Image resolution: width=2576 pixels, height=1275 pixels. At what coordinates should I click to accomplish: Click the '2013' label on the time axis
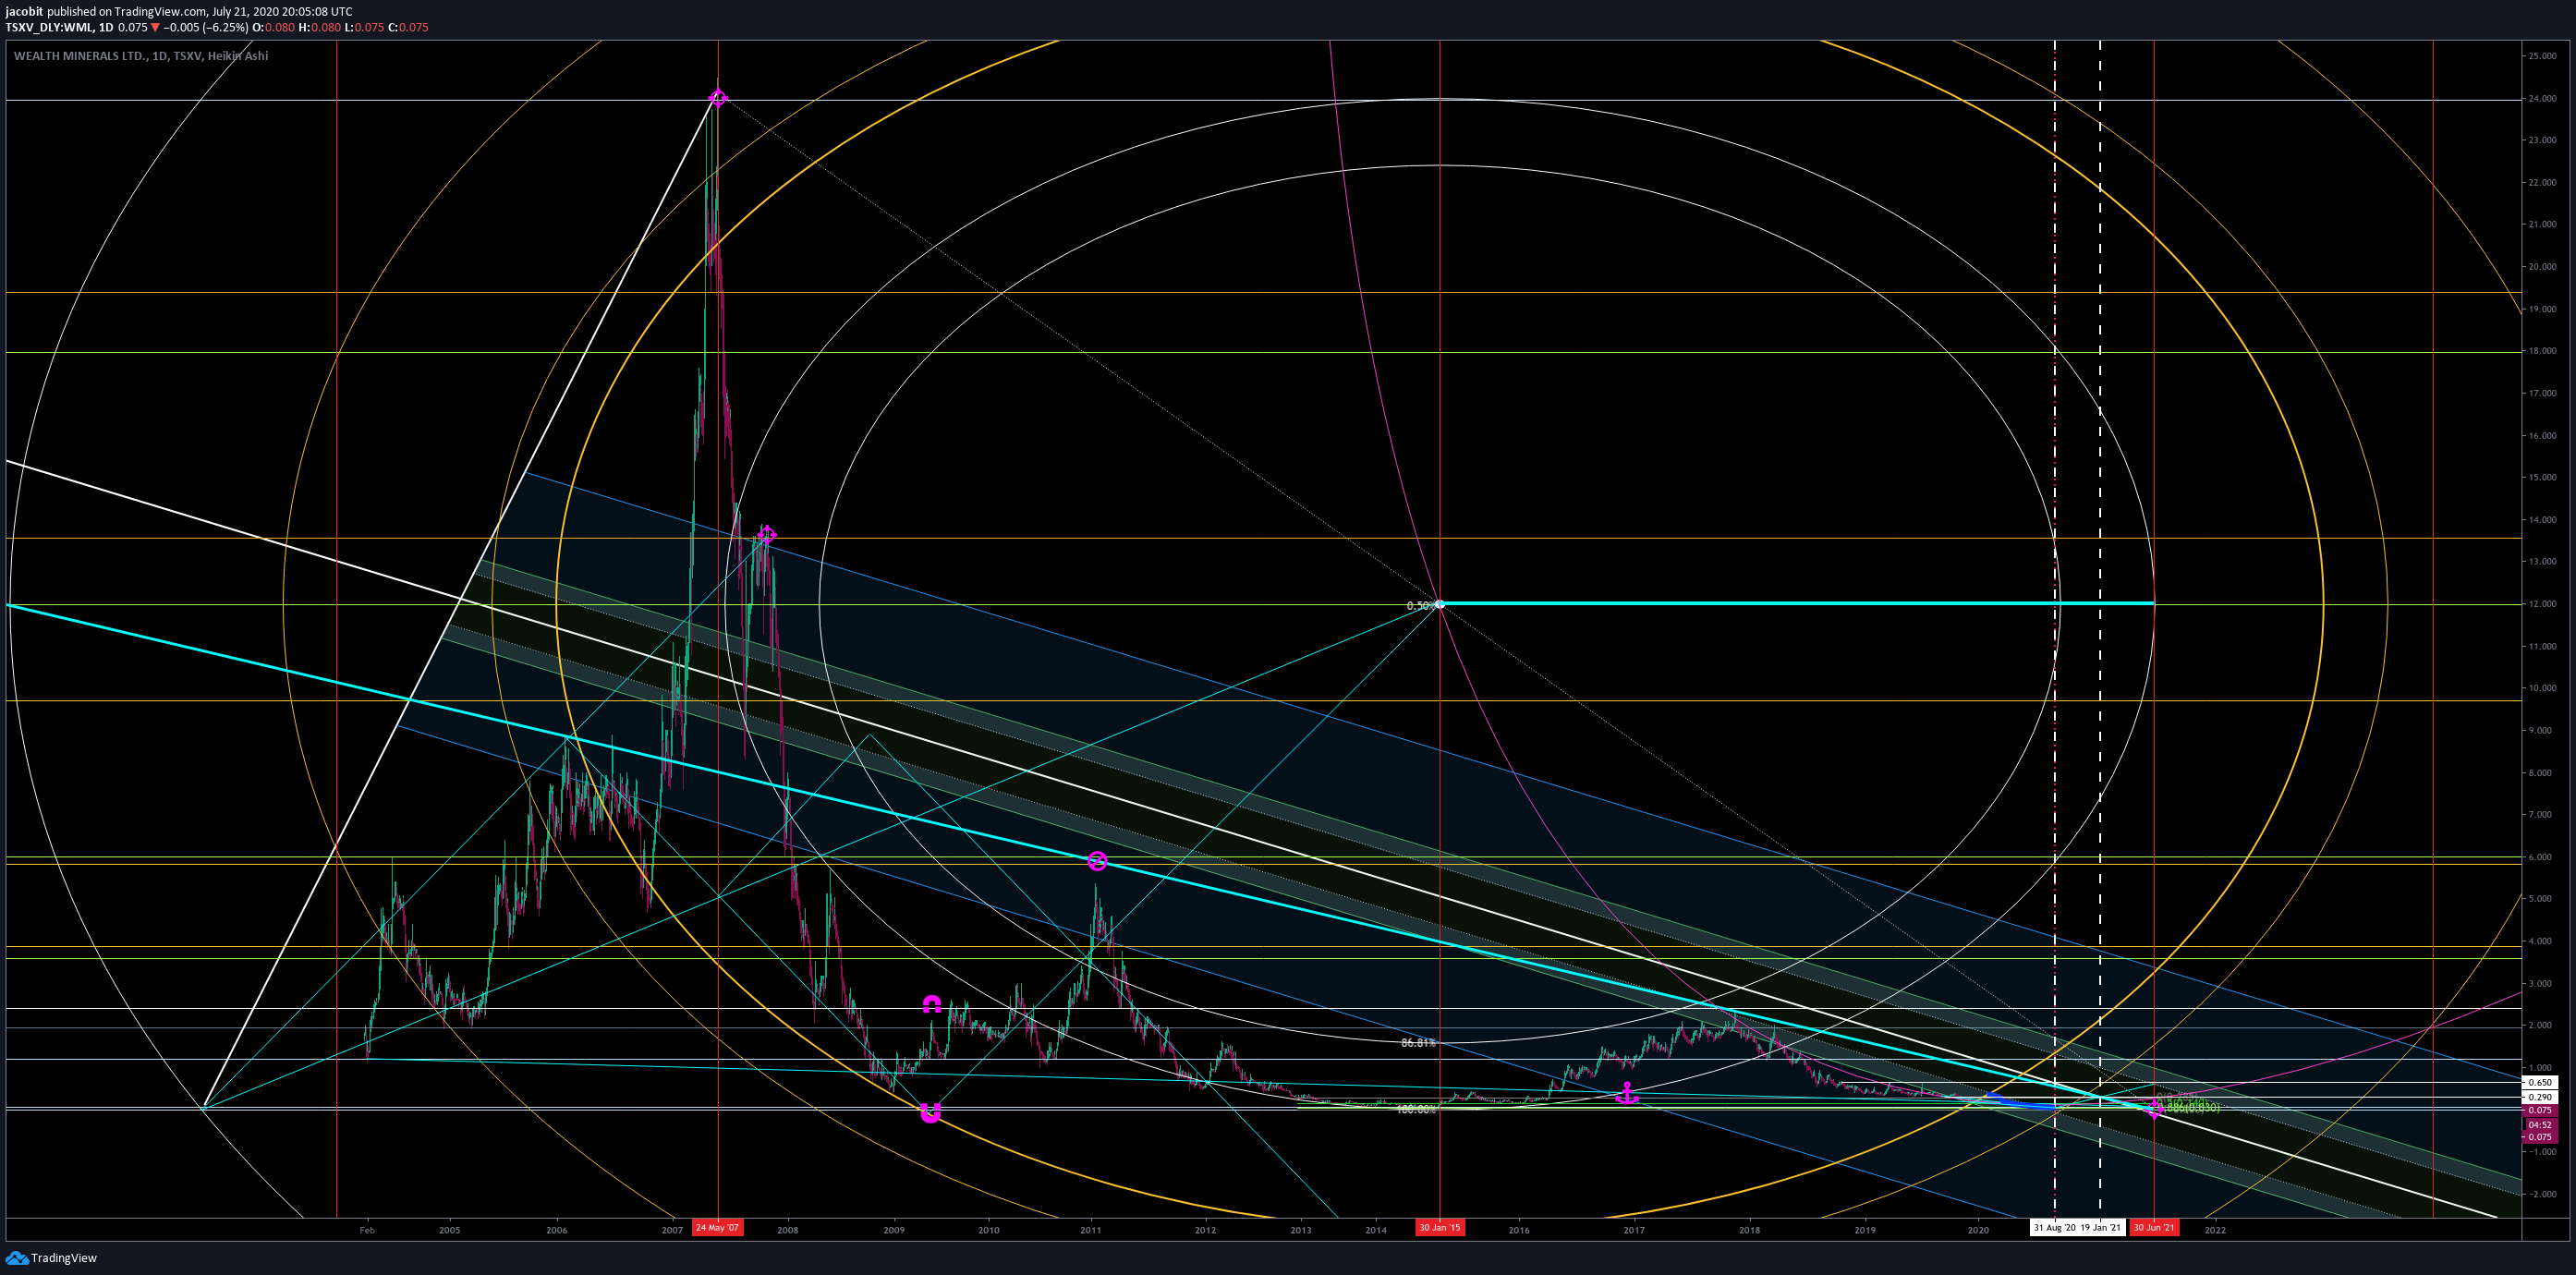click(x=1300, y=1230)
